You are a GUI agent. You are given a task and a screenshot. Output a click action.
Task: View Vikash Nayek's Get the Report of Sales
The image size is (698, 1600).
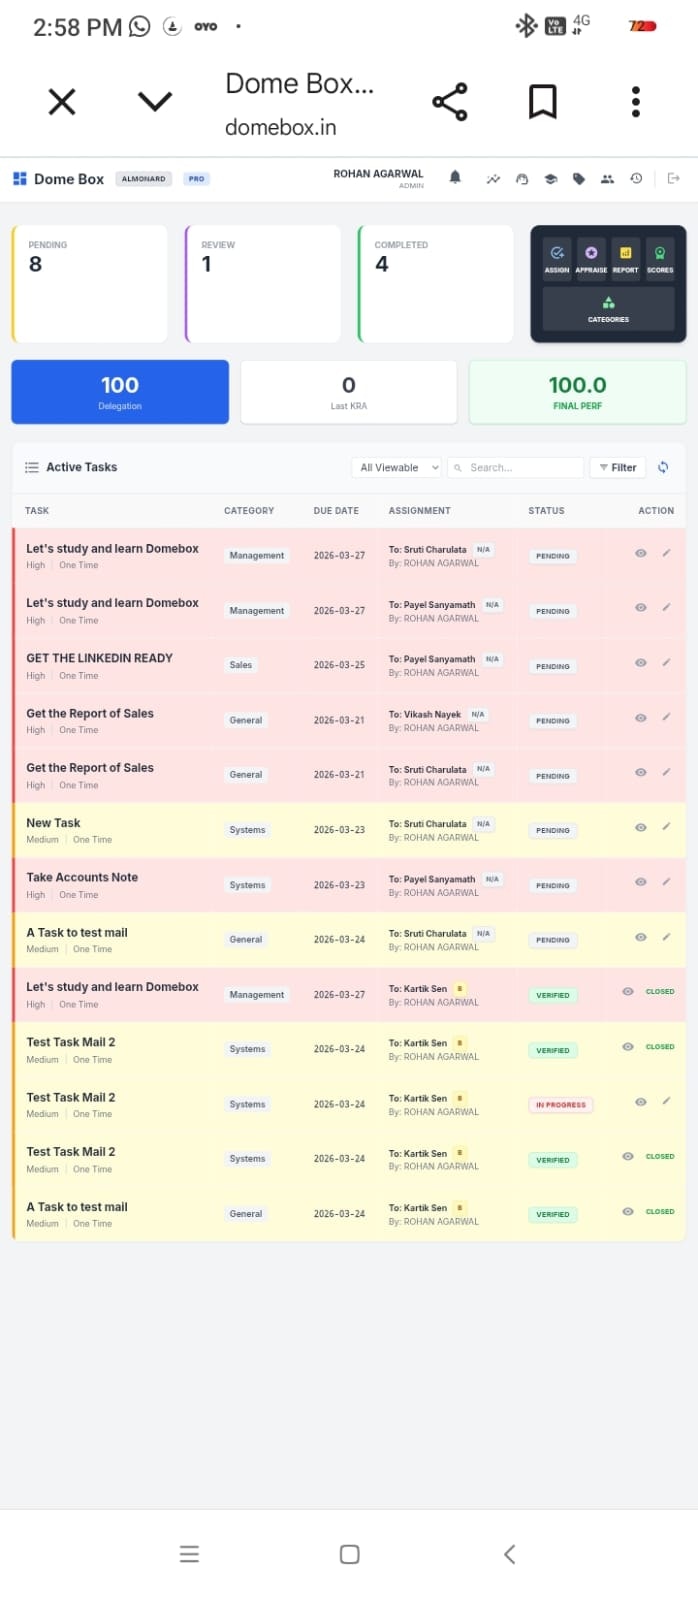point(641,718)
